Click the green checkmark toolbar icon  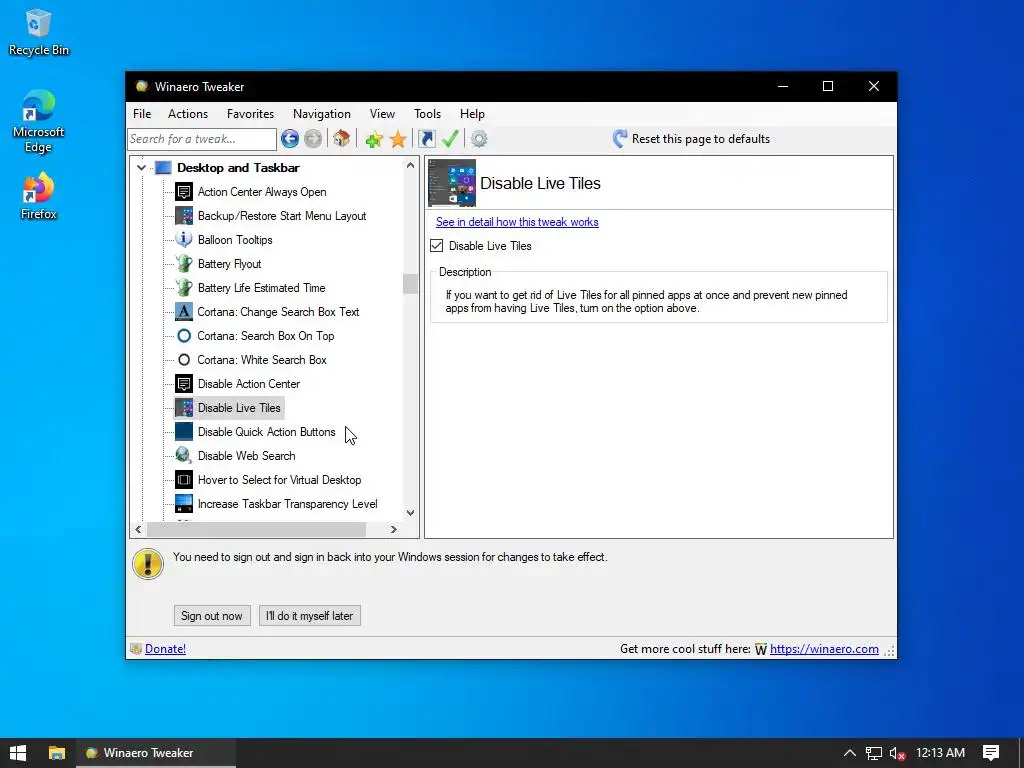[450, 138]
